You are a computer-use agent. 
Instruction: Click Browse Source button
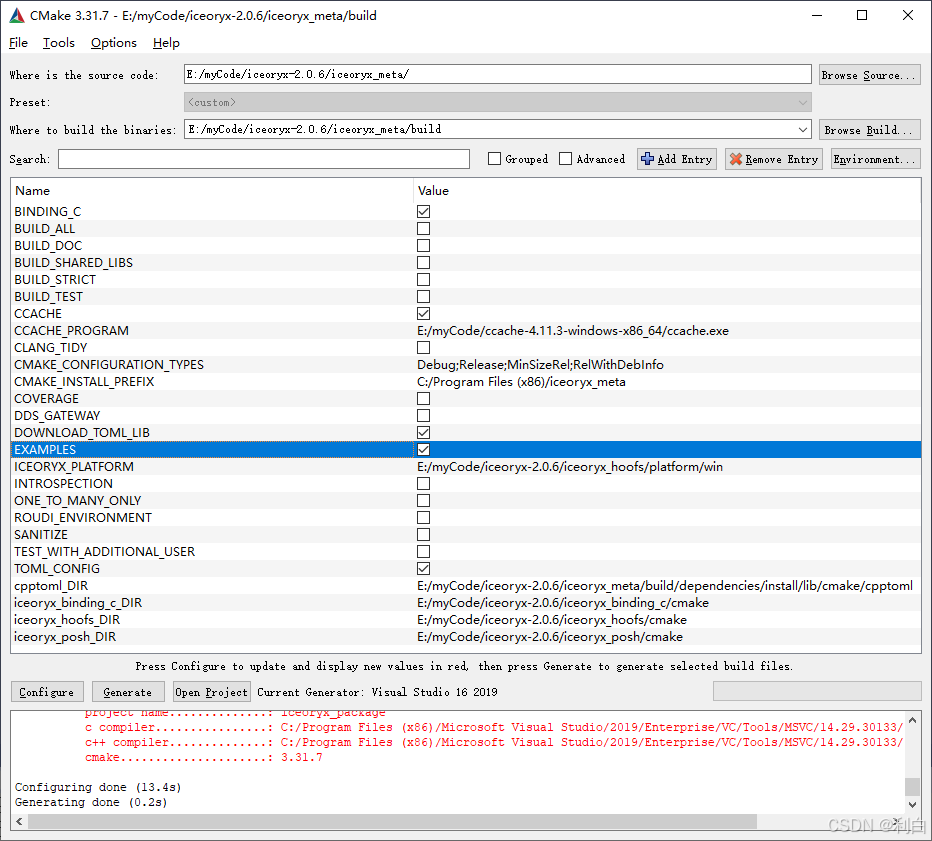pos(870,75)
